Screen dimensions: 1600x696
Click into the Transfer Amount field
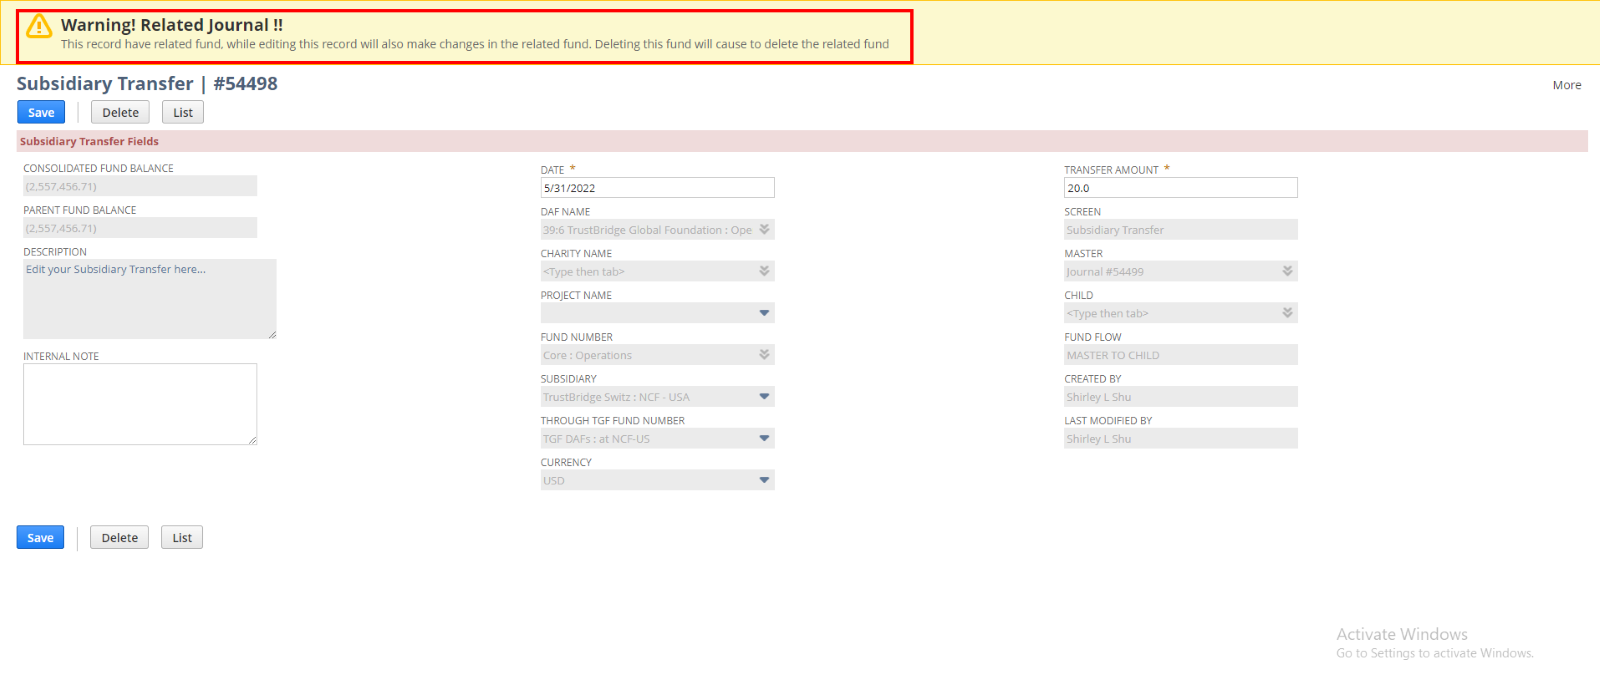coord(1180,188)
